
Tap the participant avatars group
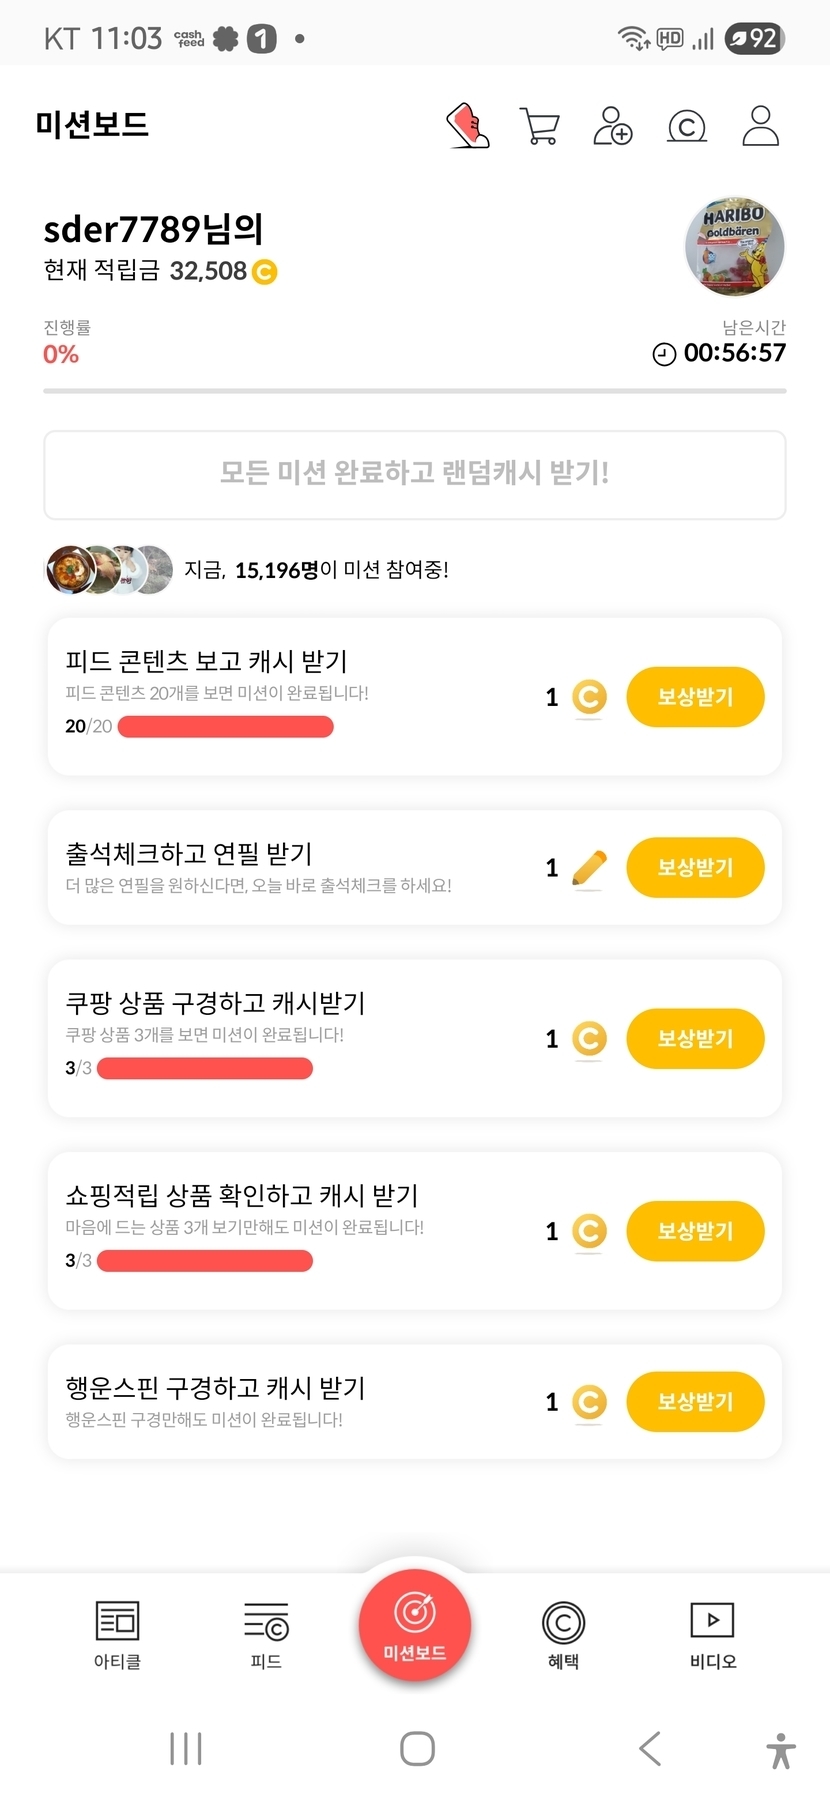(109, 570)
